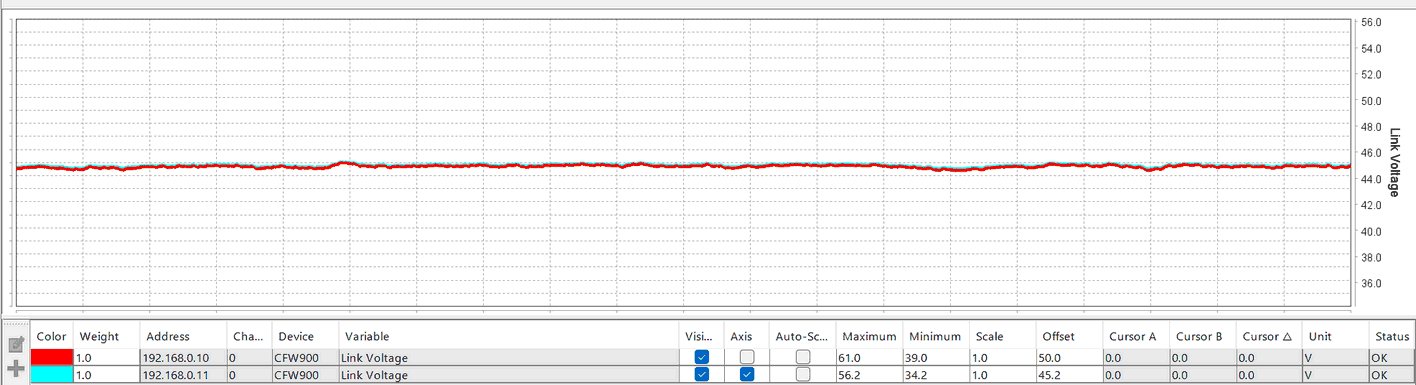This screenshot has width=1416, height=385.
Task: Click Minimum value 39.0
Action: coord(936,357)
